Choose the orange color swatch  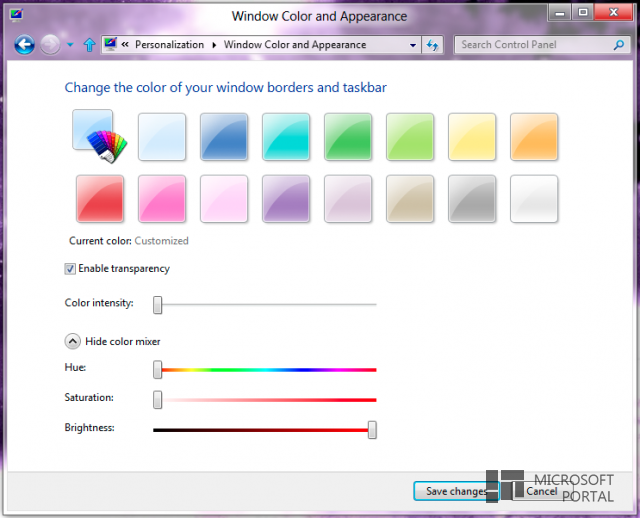pyautogui.click(x=534, y=137)
